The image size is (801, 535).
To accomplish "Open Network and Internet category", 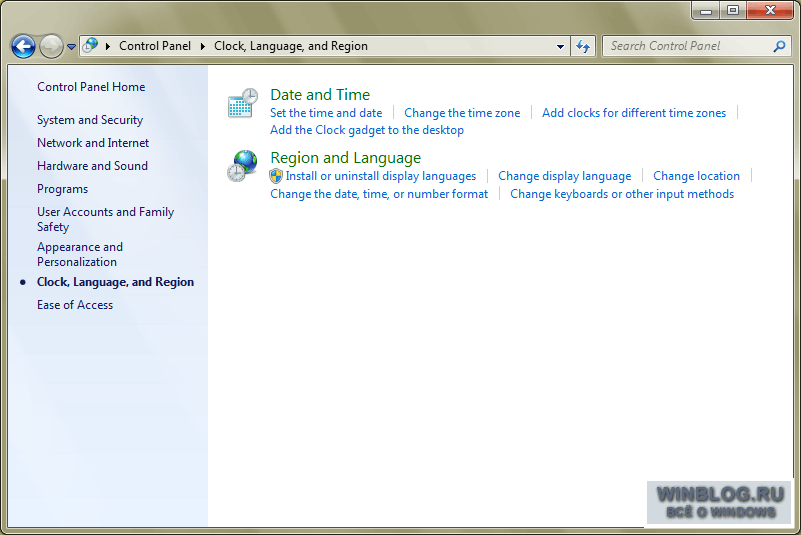I will 93,143.
